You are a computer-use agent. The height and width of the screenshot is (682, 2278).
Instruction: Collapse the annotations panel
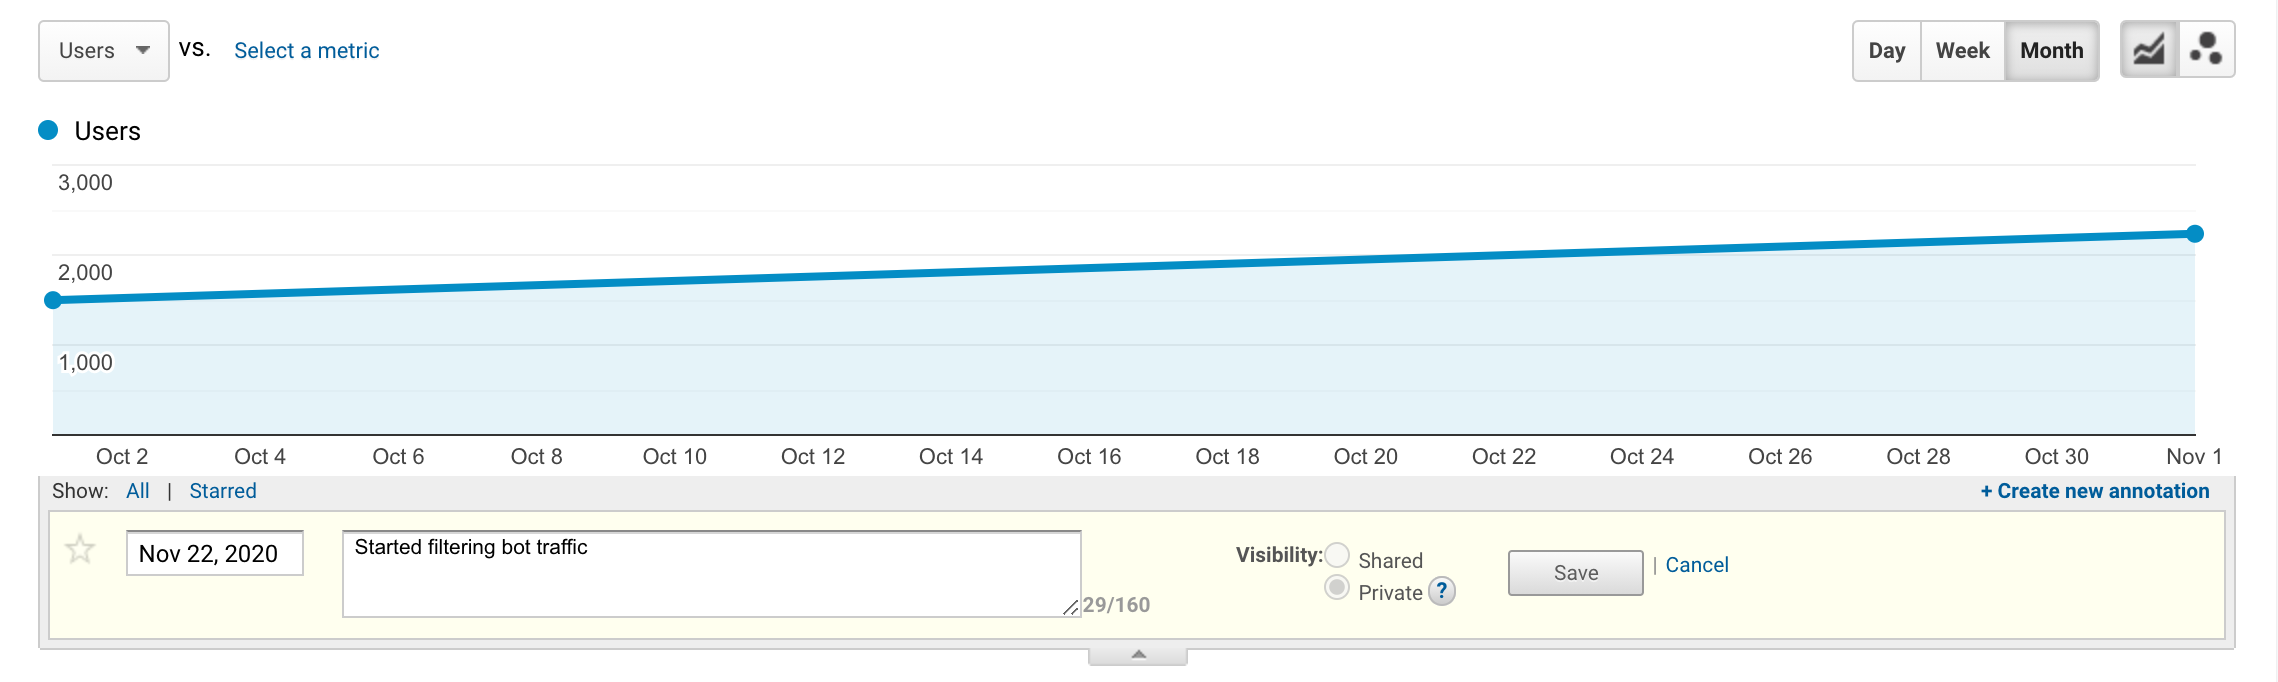click(1136, 654)
